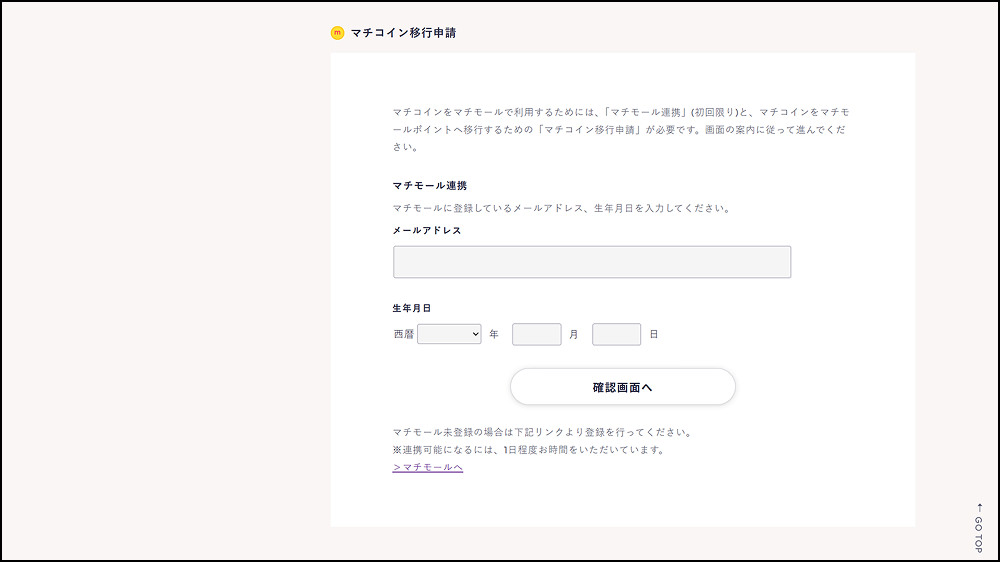Click the 月 label after the month box
Viewport: 1000px width, 562px height.
(574, 334)
